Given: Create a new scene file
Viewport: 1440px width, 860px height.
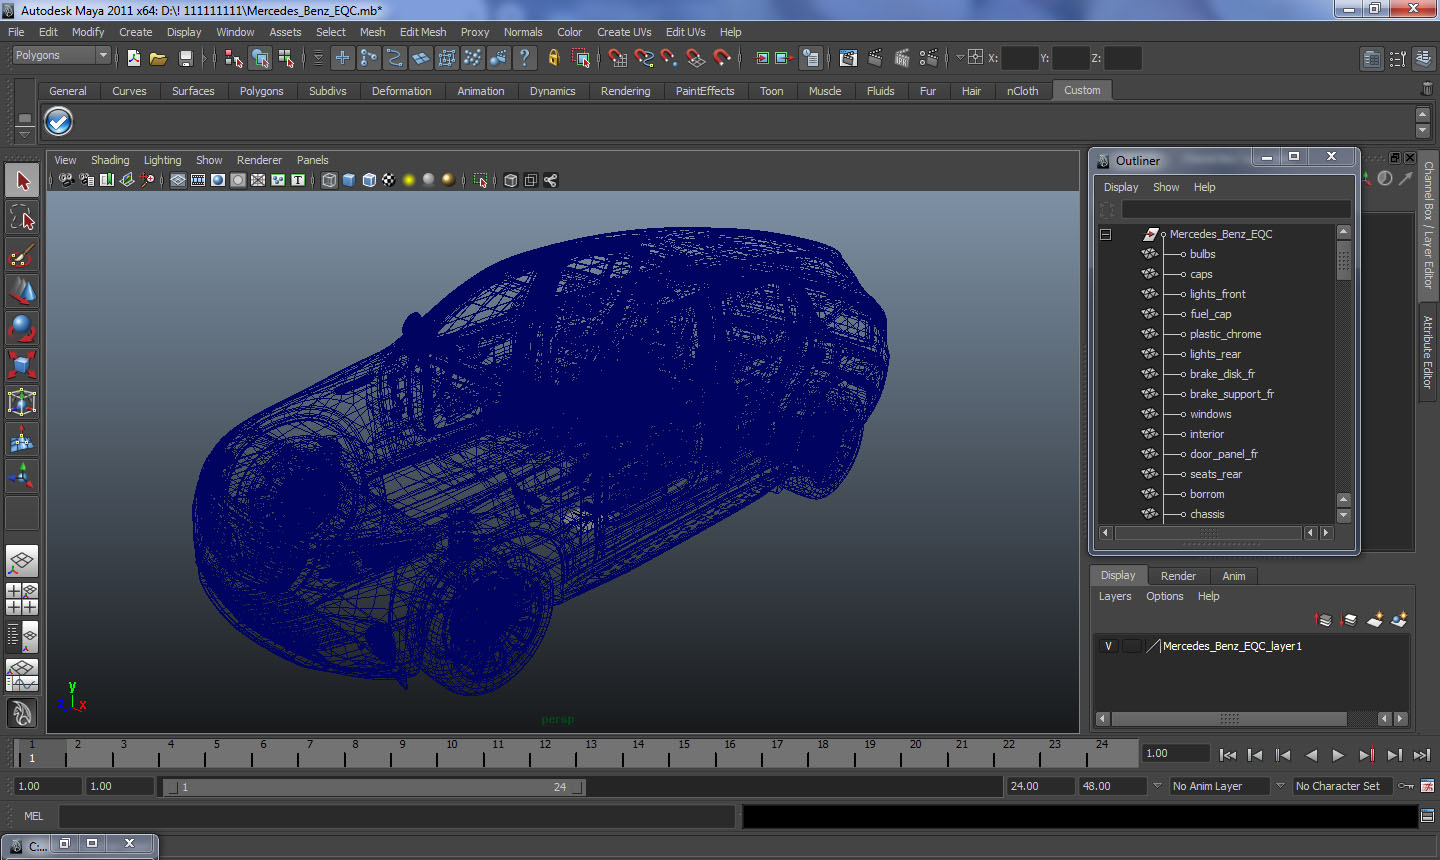Looking at the screenshot, I should 133,59.
